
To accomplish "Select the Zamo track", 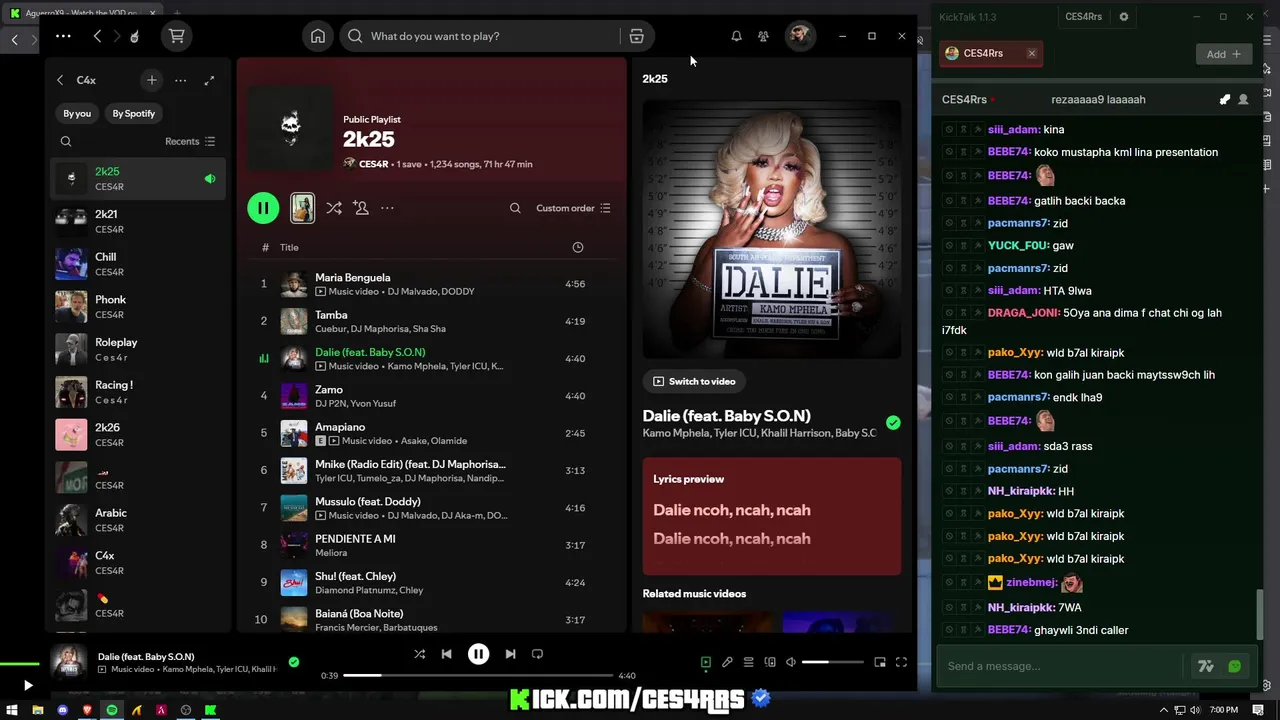I will pyautogui.click(x=432, y=396).
